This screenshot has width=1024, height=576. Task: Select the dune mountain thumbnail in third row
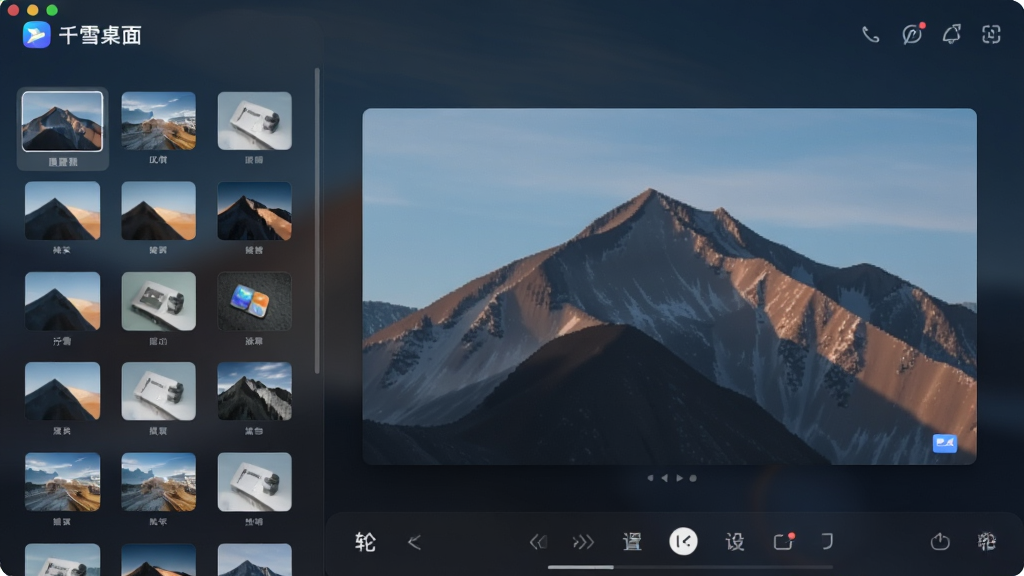point(62,301)
